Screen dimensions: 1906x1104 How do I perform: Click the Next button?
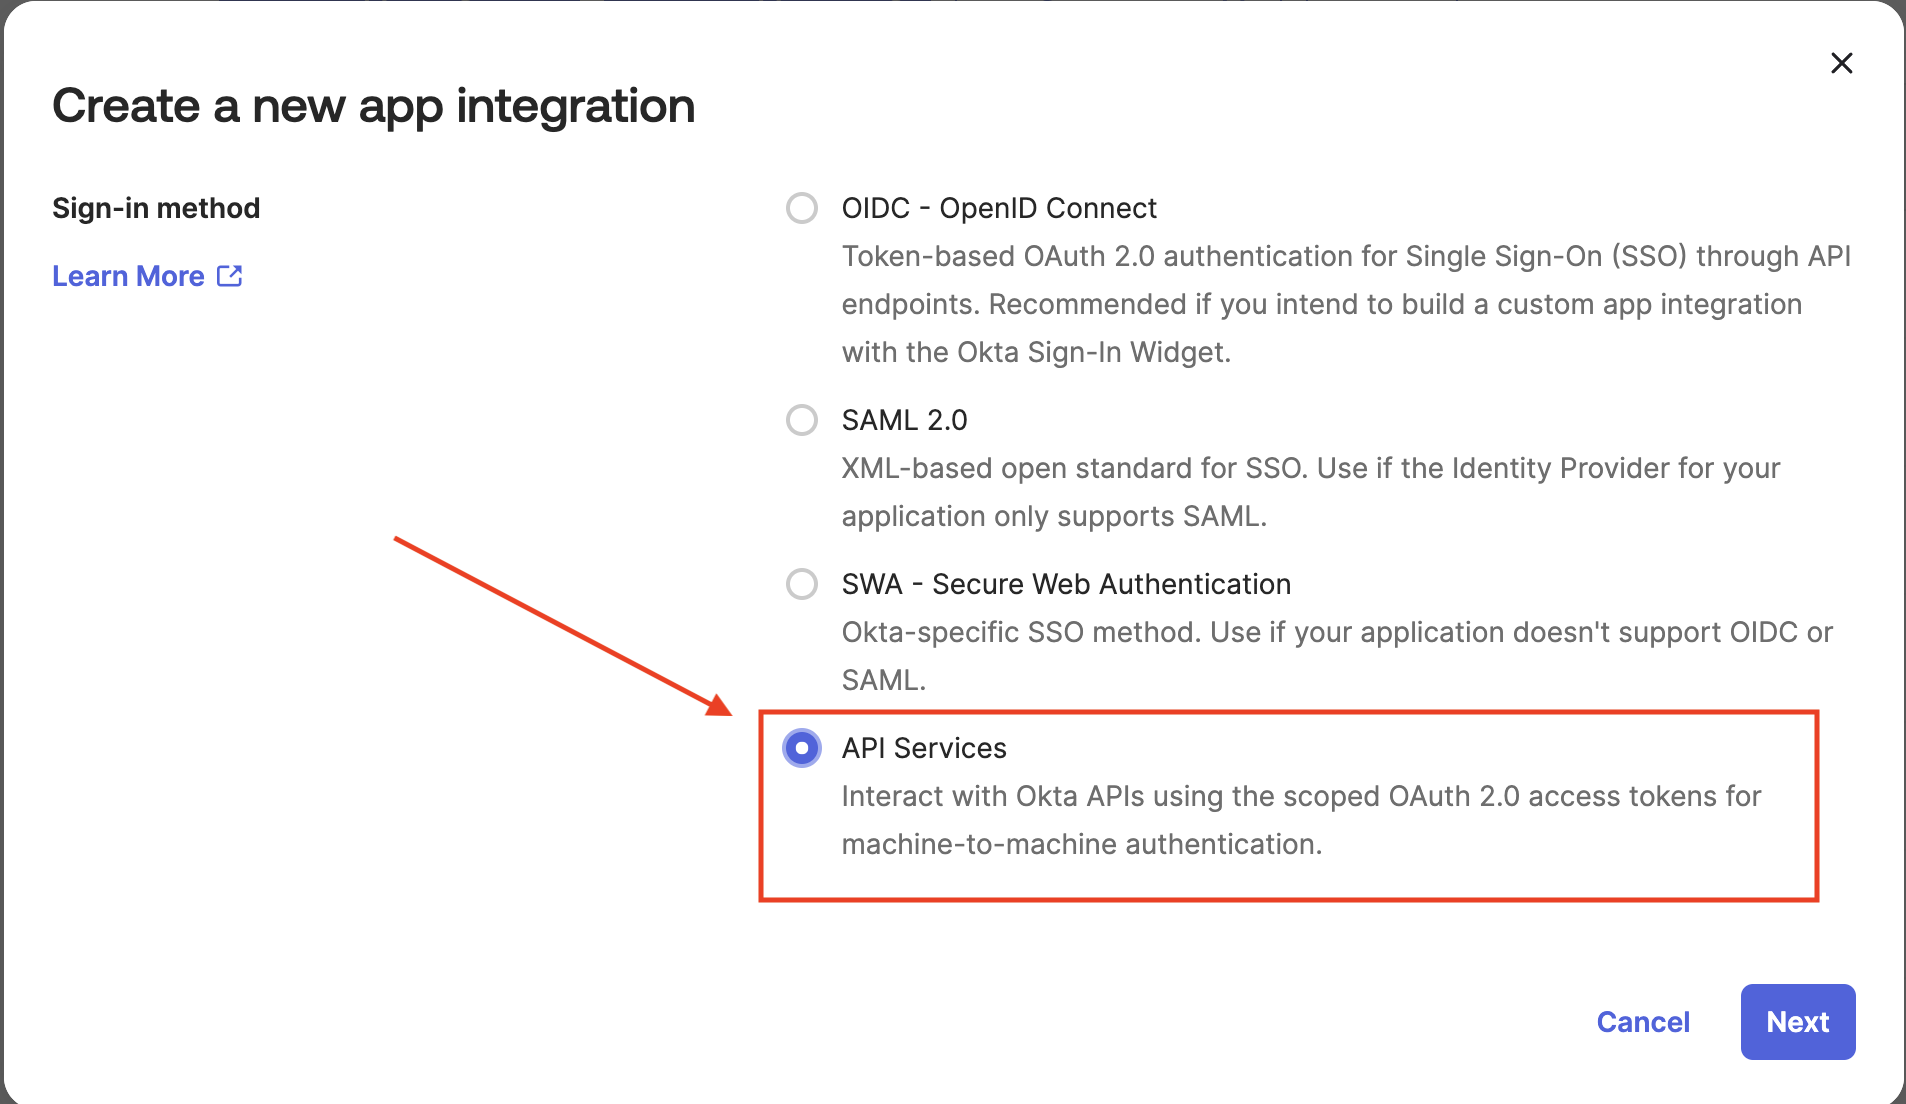click(x=1798, y=1022)
